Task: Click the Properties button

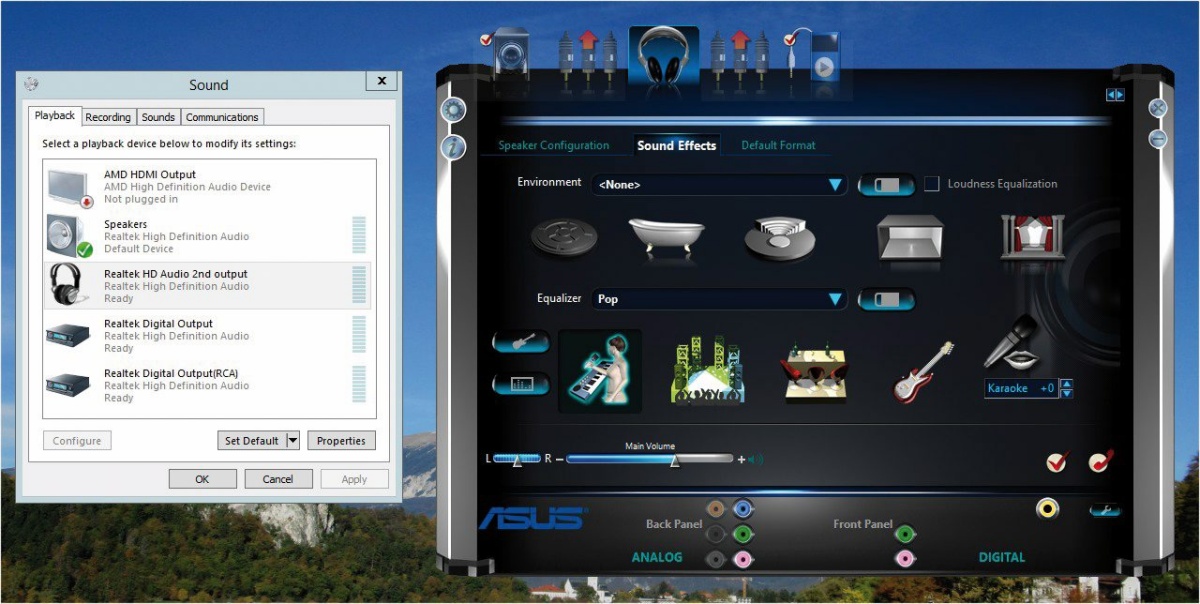Action: coord(341,440)
